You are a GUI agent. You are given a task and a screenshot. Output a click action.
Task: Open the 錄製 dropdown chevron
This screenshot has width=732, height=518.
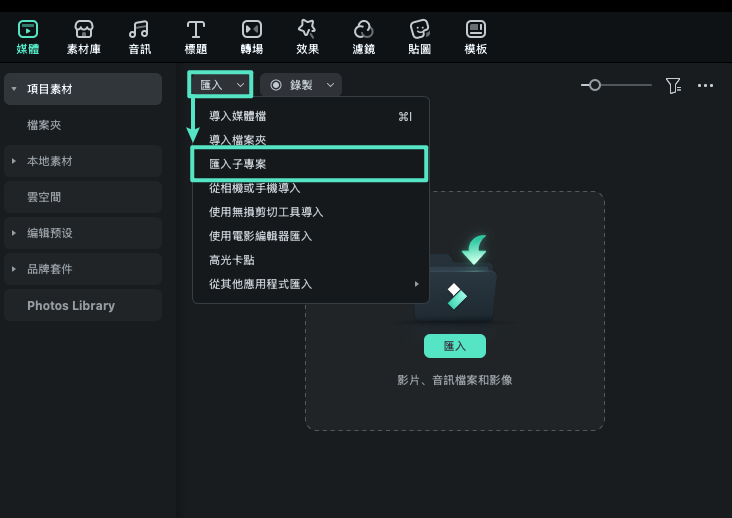click(330, 85)
